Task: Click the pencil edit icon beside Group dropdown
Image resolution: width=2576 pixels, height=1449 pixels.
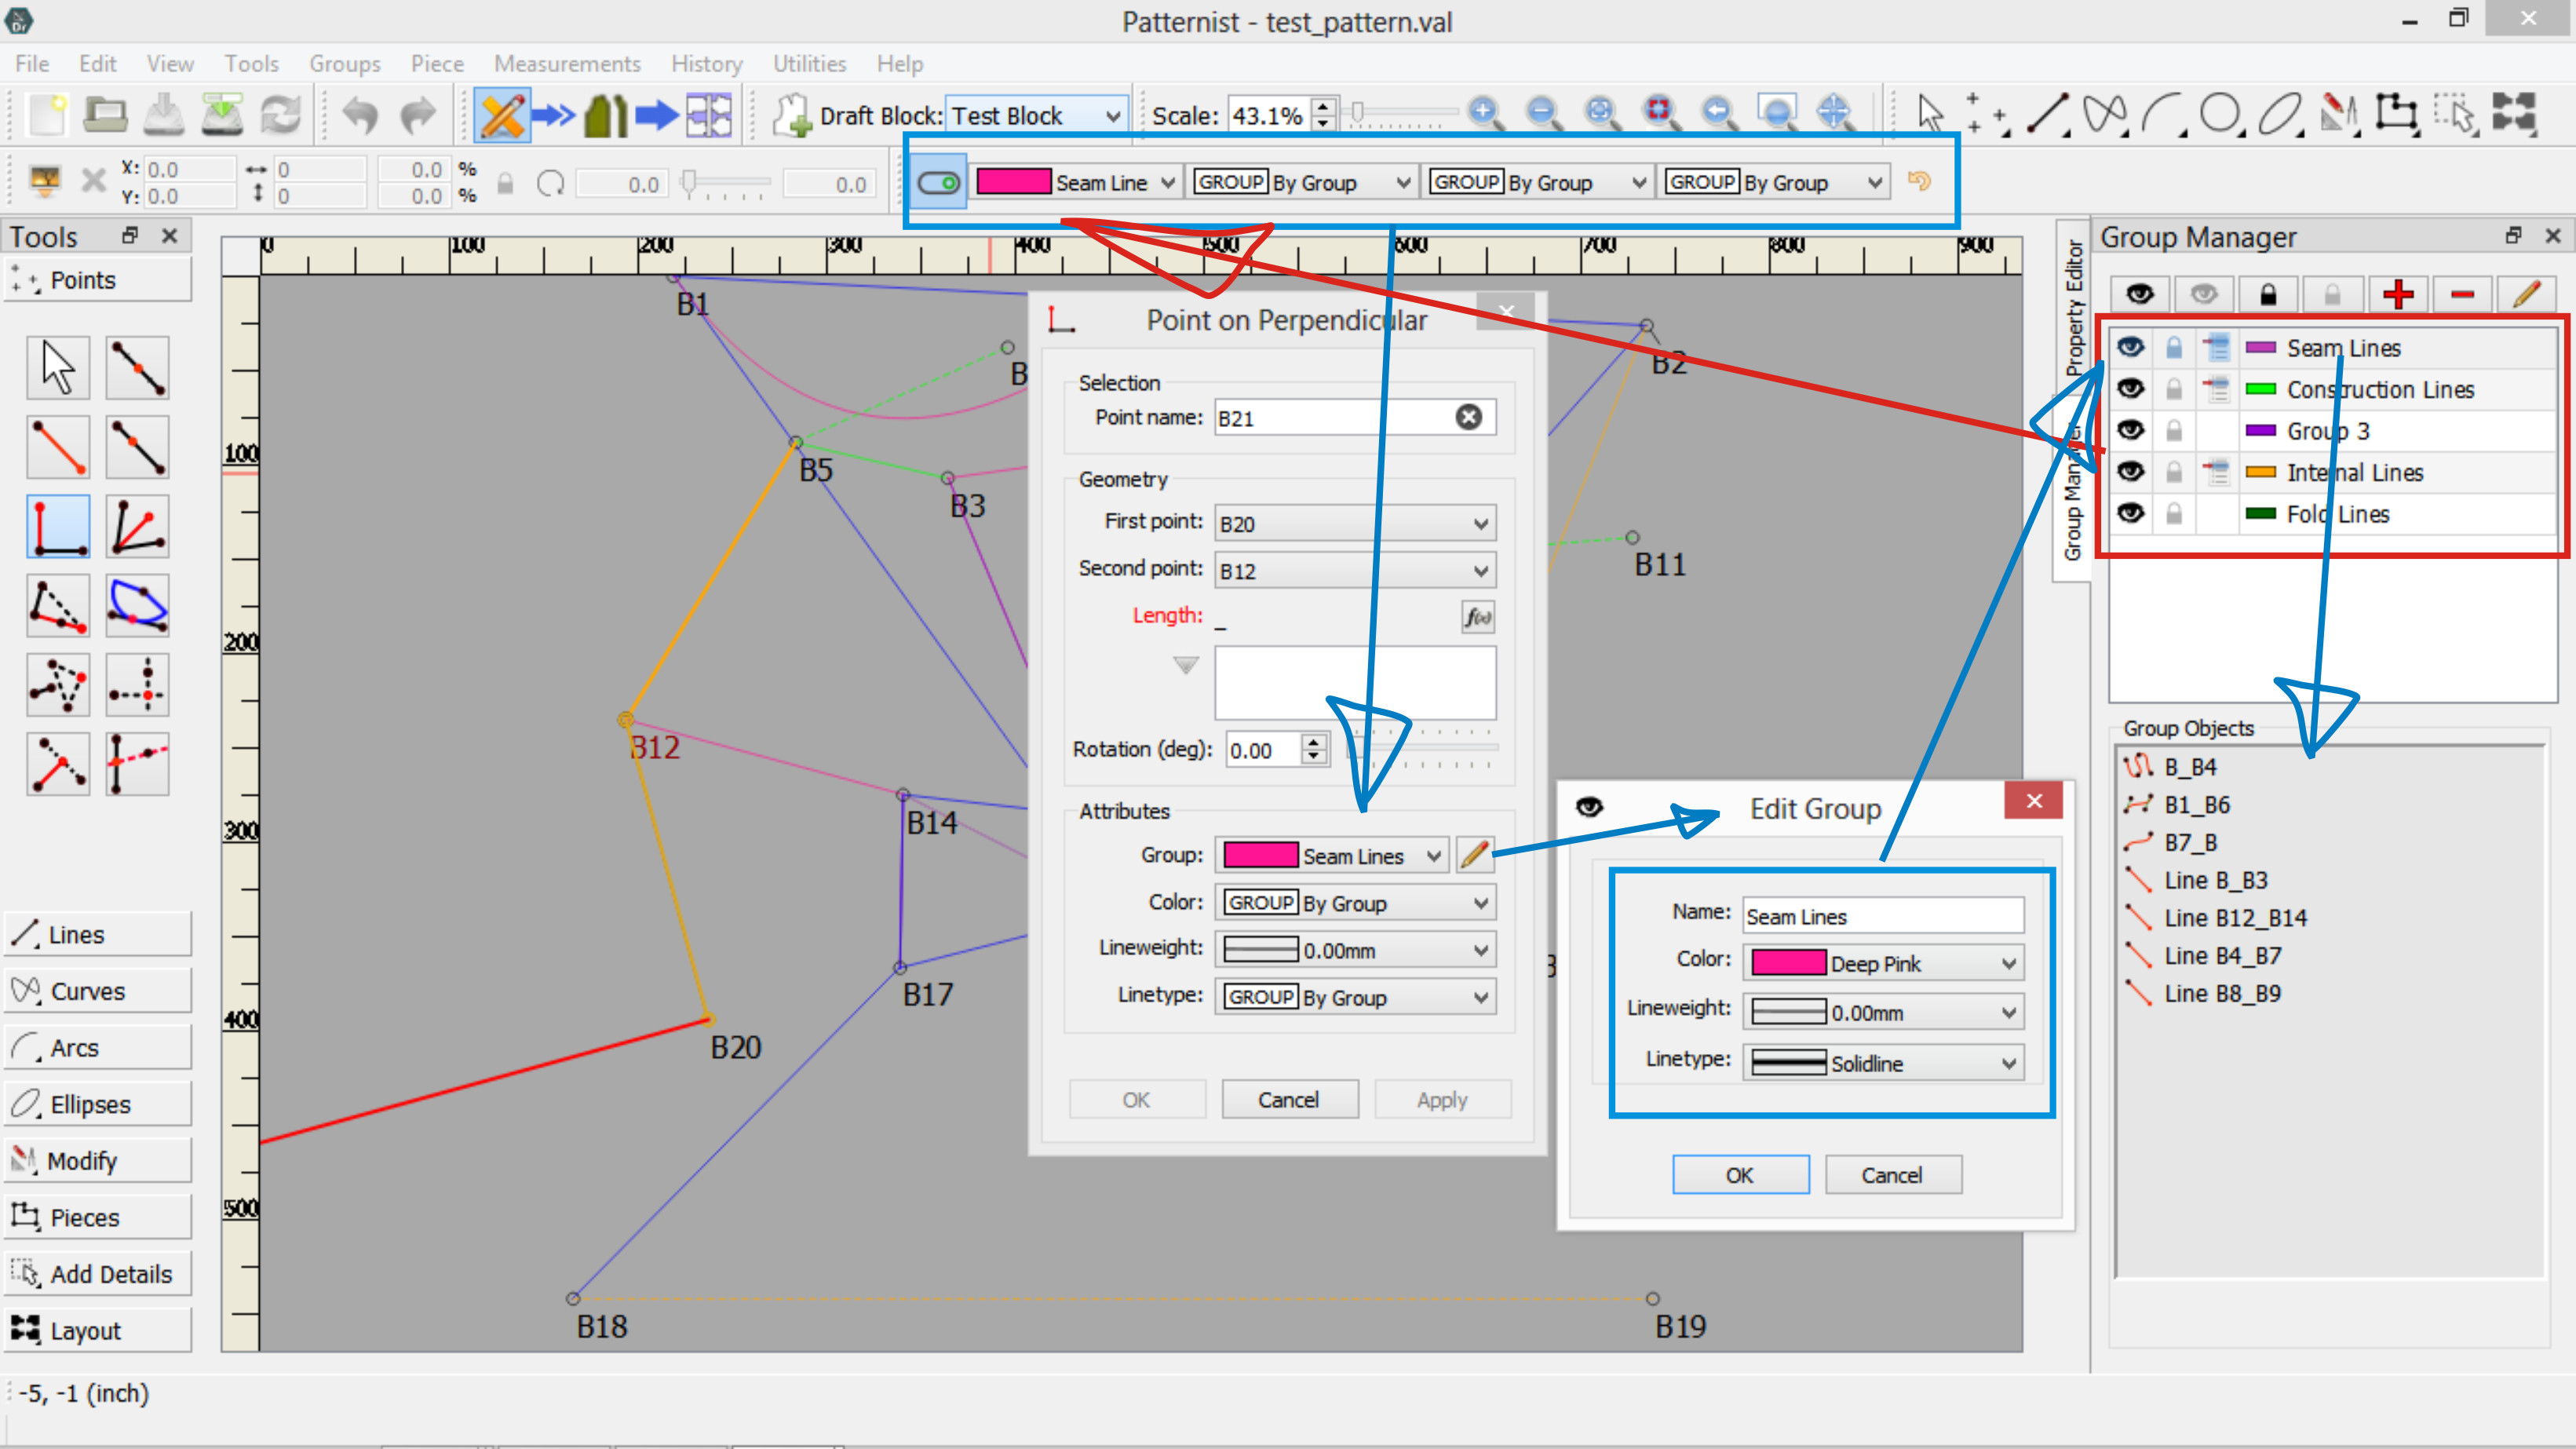Action: click(x=1474, y=855)
